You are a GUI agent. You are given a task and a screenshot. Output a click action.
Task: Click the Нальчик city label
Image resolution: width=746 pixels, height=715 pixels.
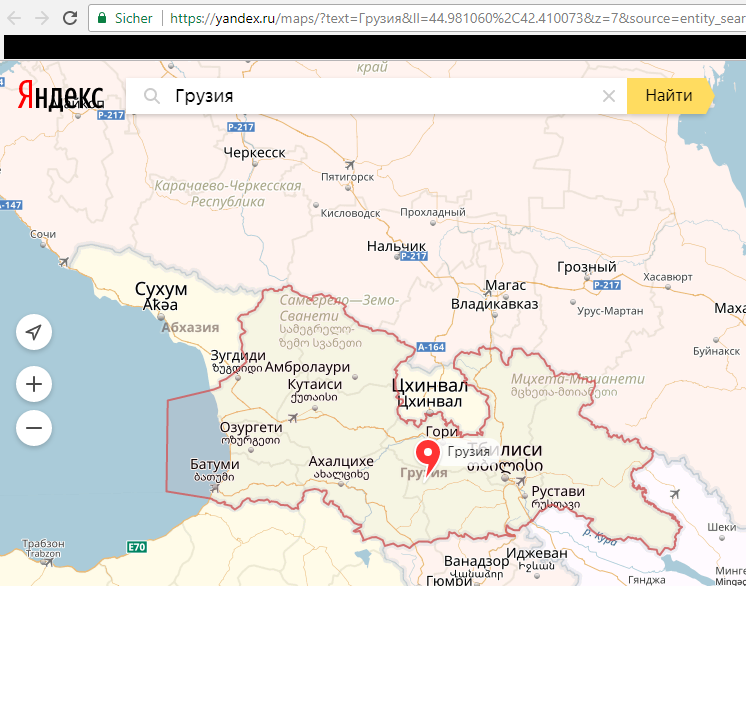[x=396, y=246]
